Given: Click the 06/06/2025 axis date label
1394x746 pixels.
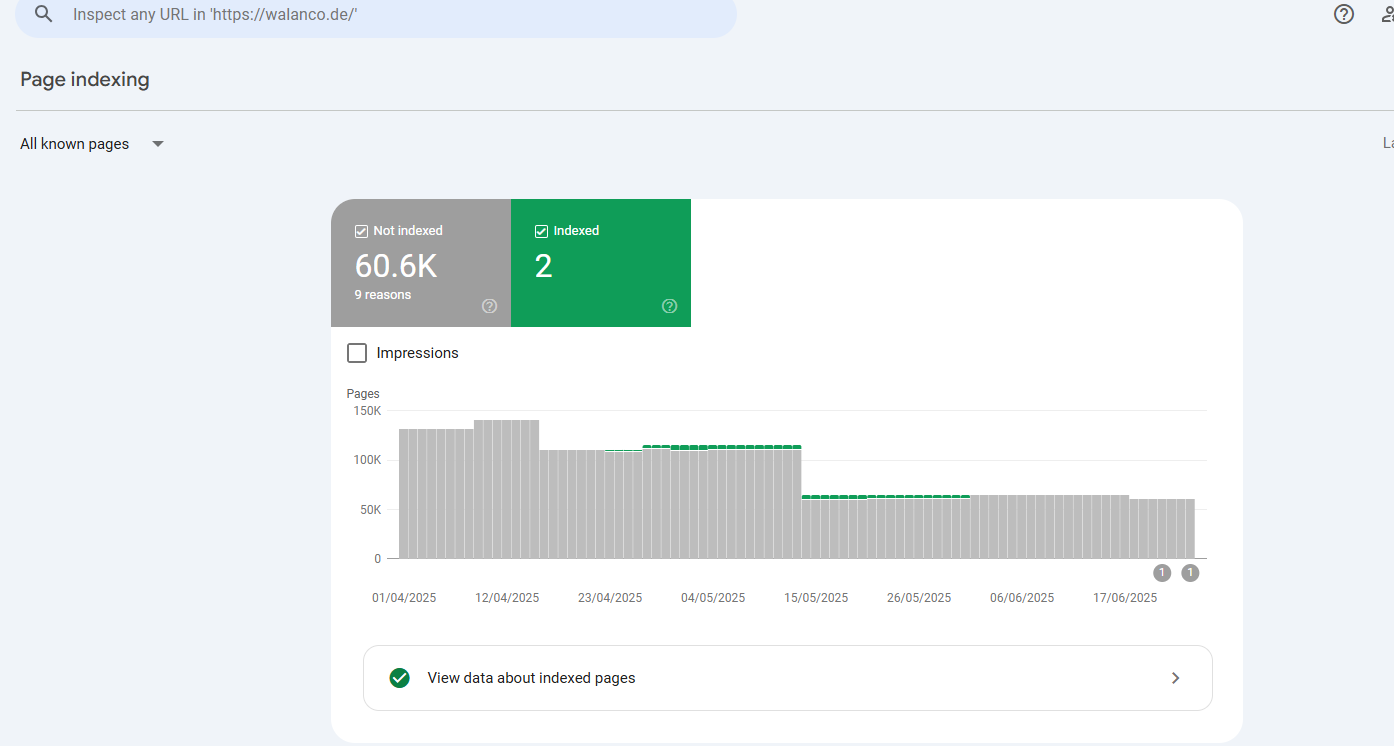Looking at the screenshot, I should (x=1022, y=598).
